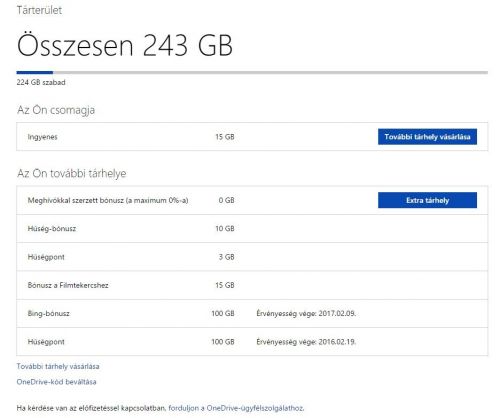Select the Bing-bónusz 100 GB row
Screen dimensions: 500x418
click(252, 313)
